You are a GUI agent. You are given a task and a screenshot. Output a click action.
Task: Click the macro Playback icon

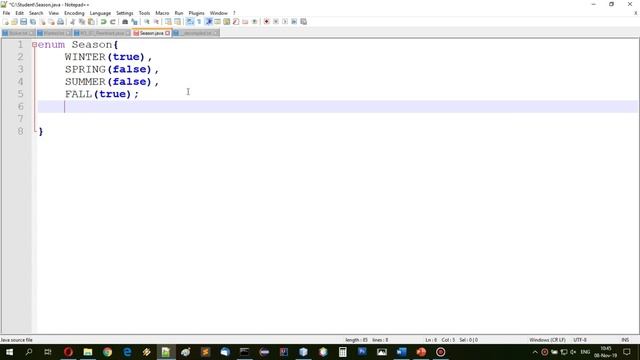click(285, 22)
